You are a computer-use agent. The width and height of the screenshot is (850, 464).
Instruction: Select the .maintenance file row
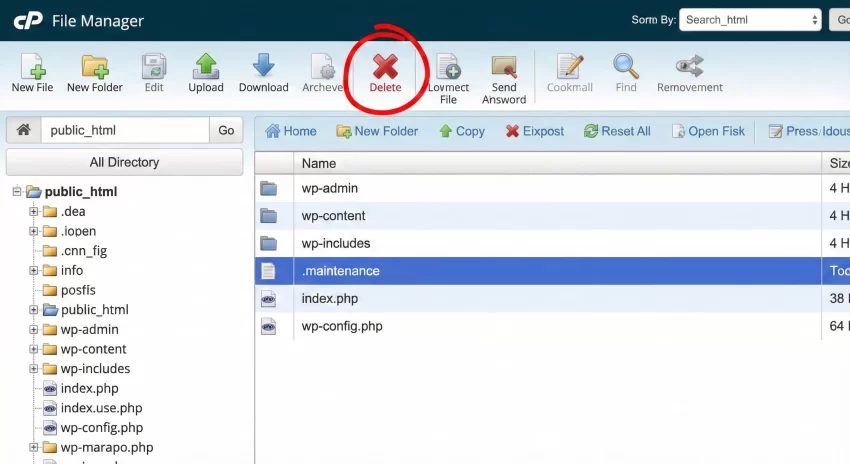552,271
